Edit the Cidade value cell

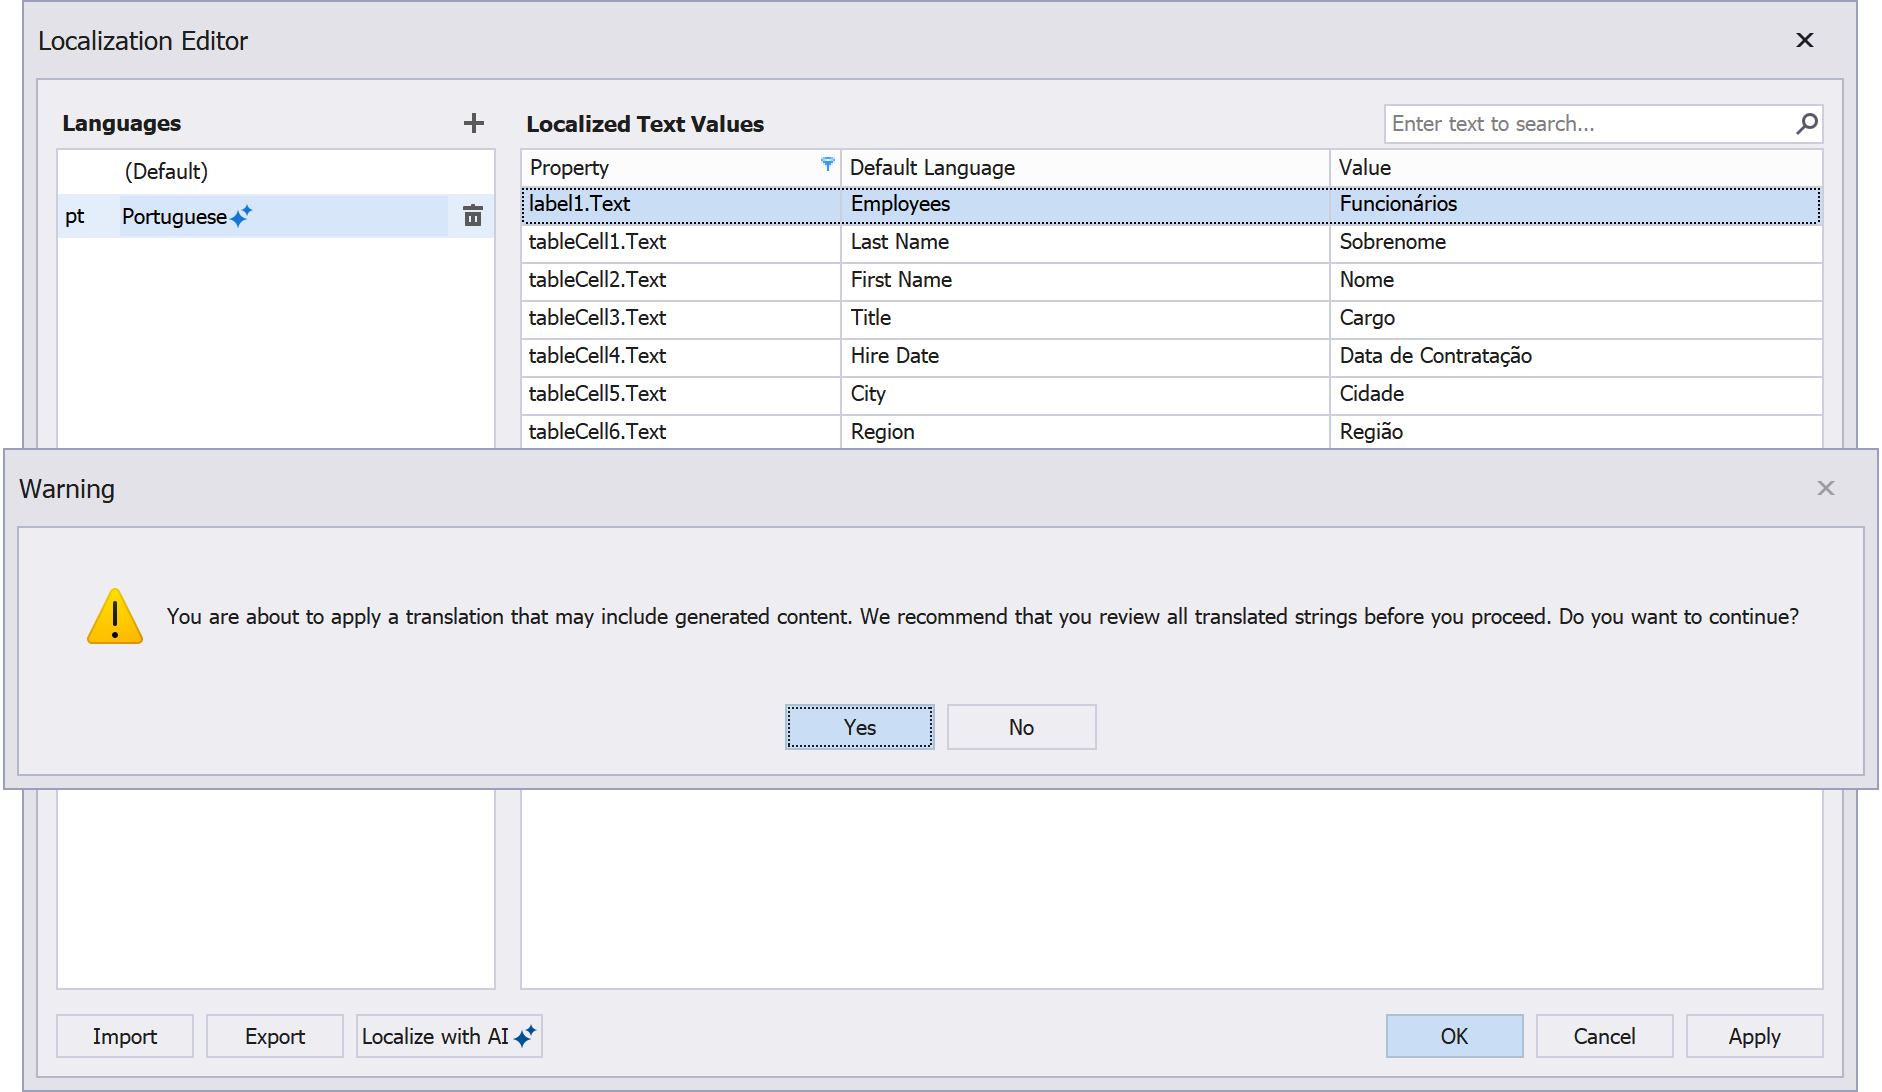1576,394
